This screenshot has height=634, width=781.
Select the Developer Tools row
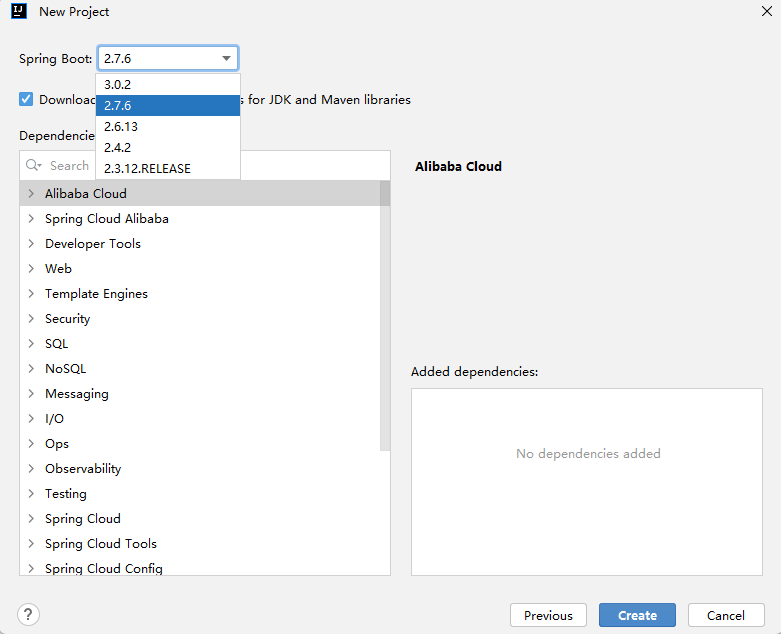tap(200, 243)
